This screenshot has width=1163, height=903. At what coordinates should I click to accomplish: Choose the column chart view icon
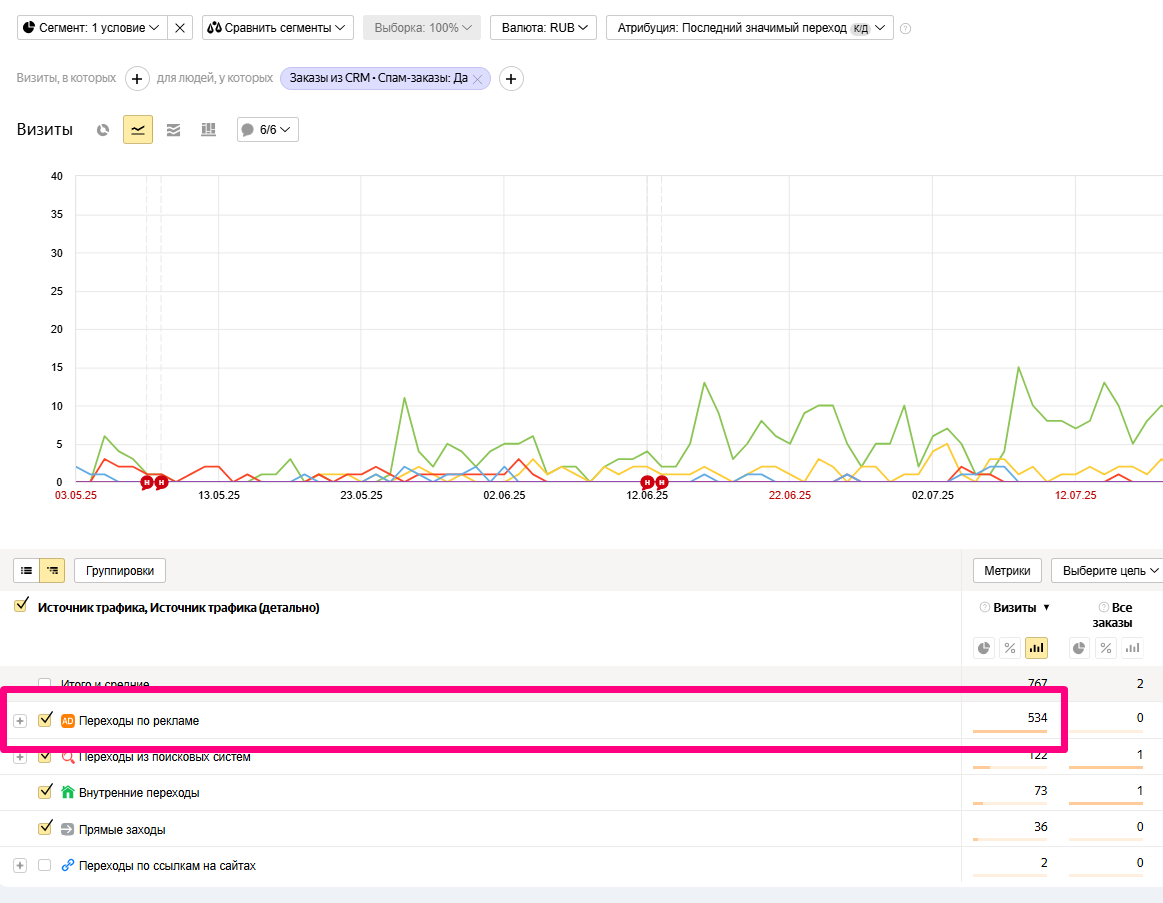[x=208, y=130]
